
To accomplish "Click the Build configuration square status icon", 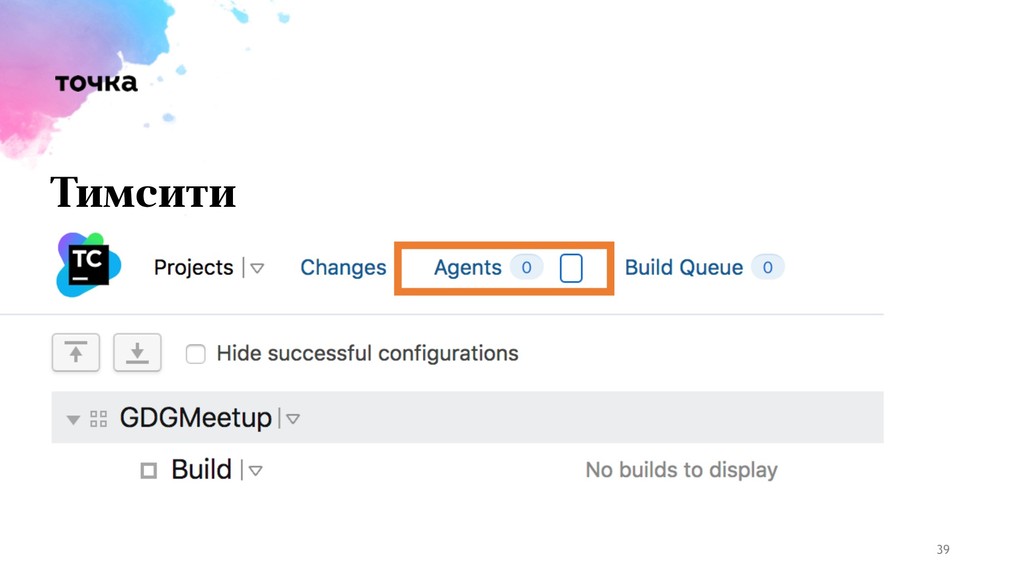I will point(149,470).
